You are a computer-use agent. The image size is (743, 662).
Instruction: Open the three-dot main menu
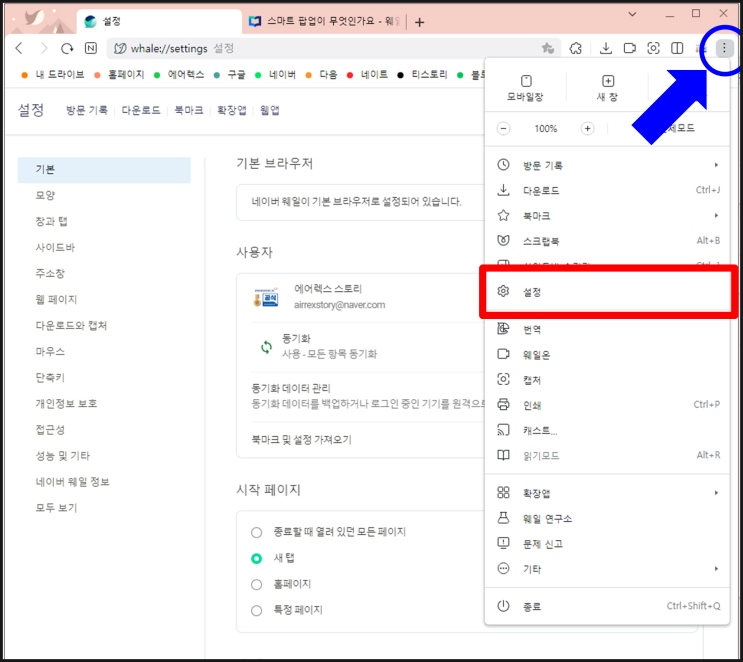pos(724,48)
